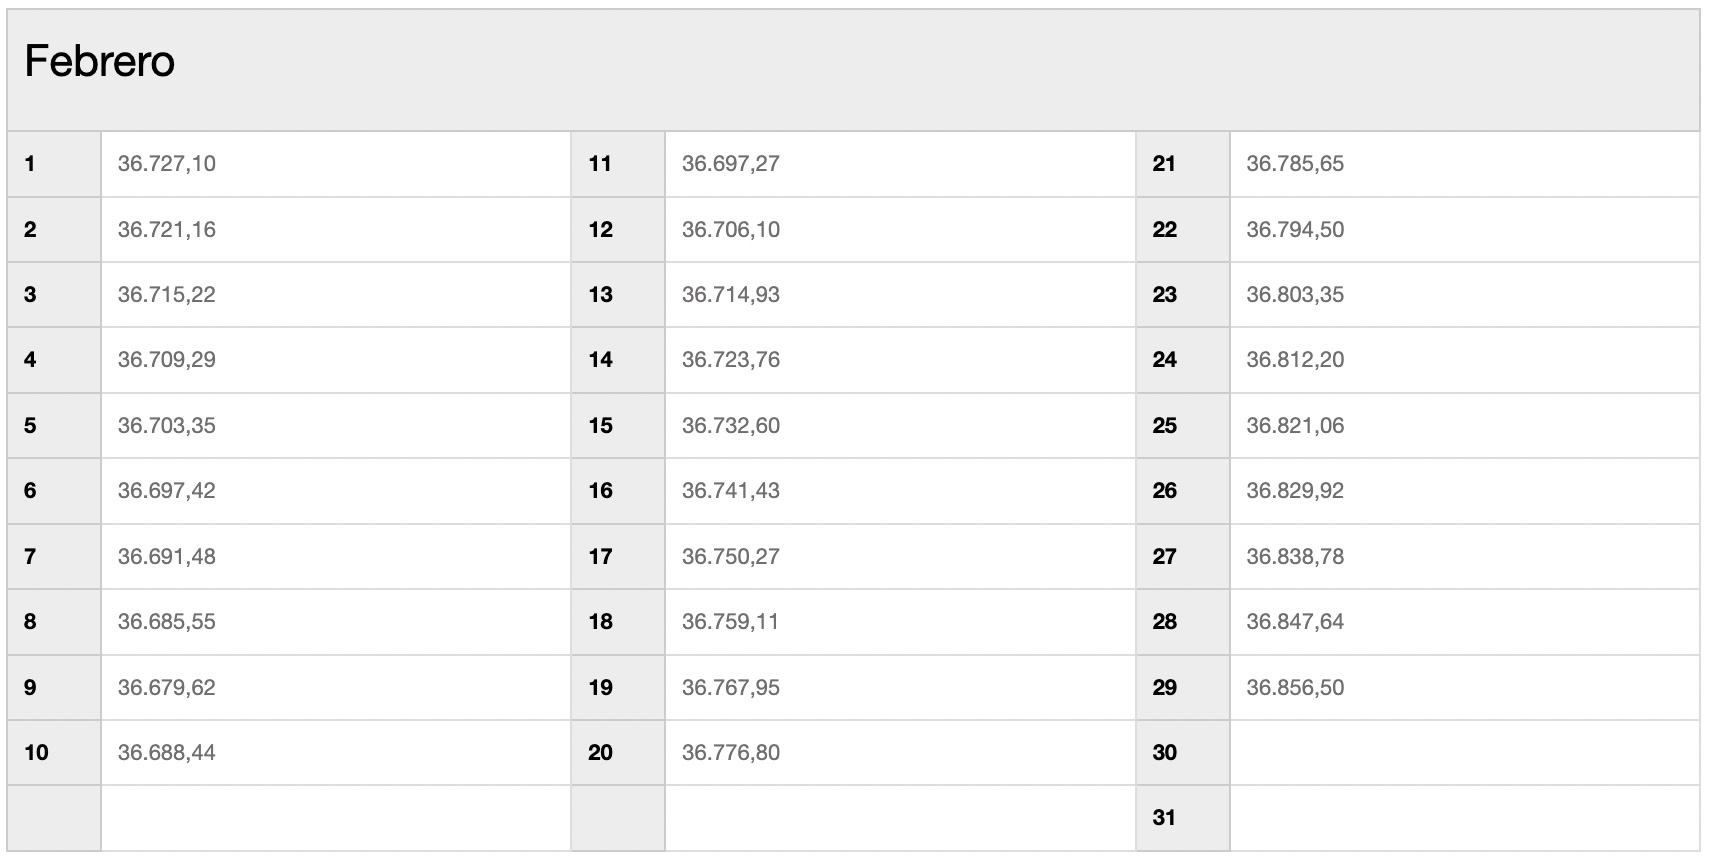Click day 2 value 36.721,16
Screen dimensions: 1710x860
(167, 229)
